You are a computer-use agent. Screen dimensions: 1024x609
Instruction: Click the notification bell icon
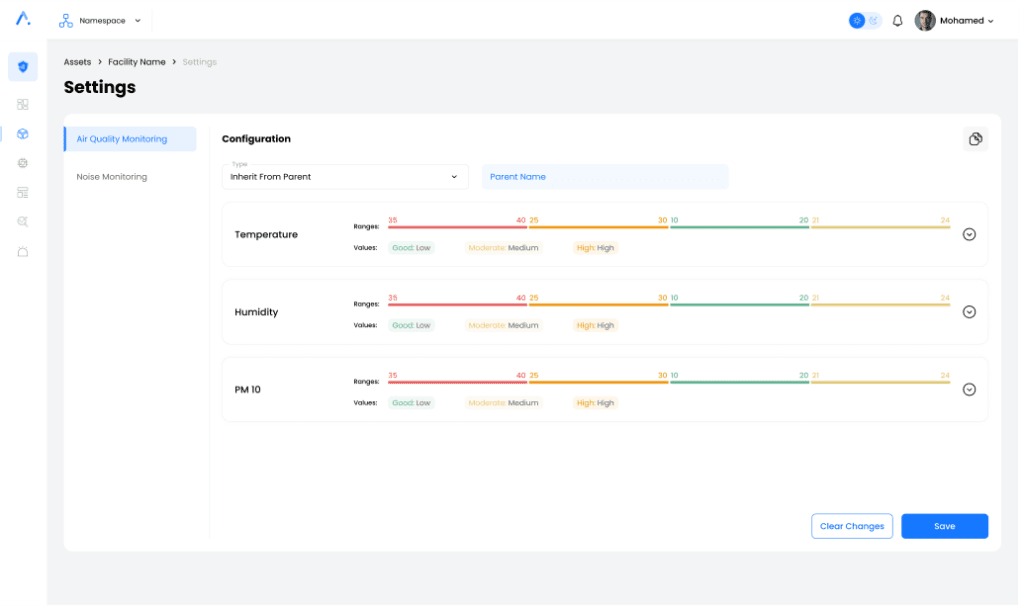(897, 21)
